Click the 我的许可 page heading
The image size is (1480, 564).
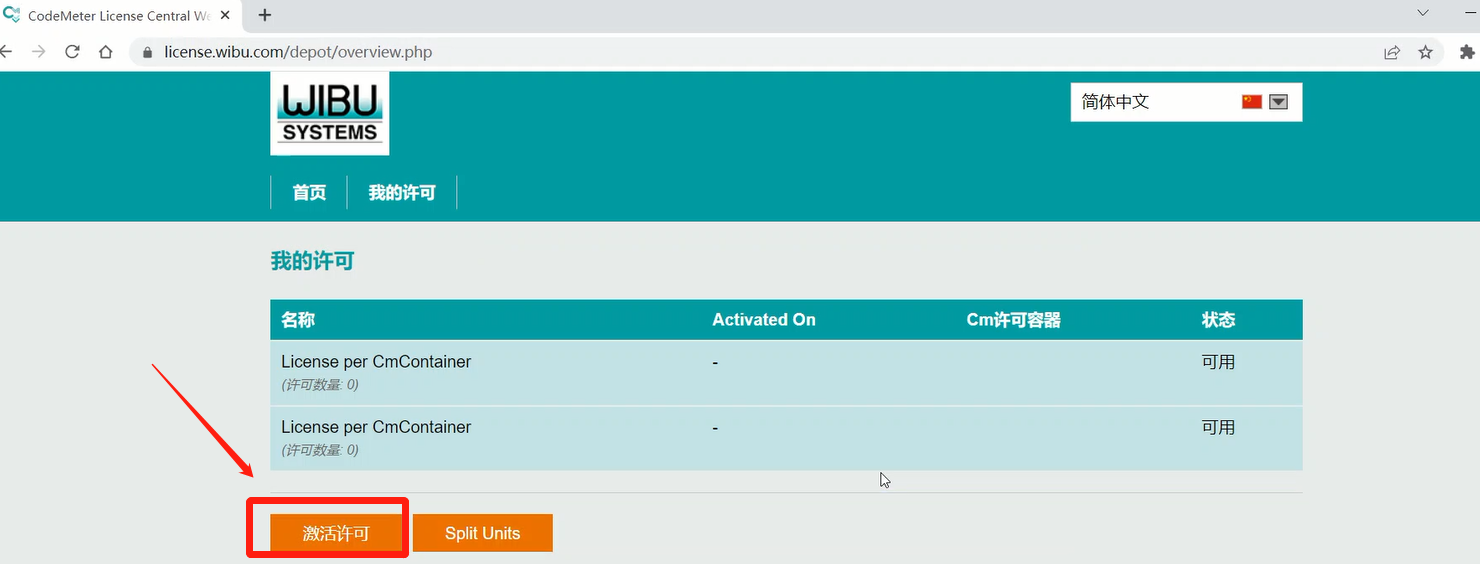pyautogui.click(x=312, y=262)
